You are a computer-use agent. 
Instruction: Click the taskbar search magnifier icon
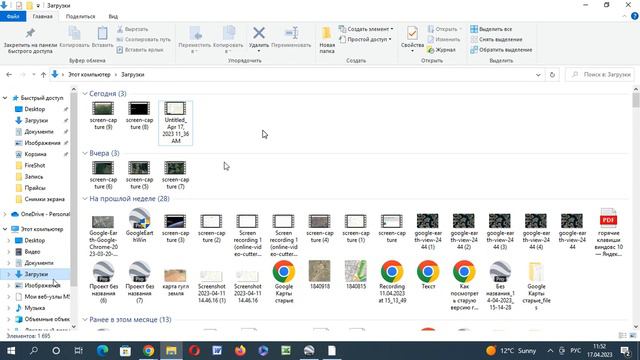click(34, 351)
